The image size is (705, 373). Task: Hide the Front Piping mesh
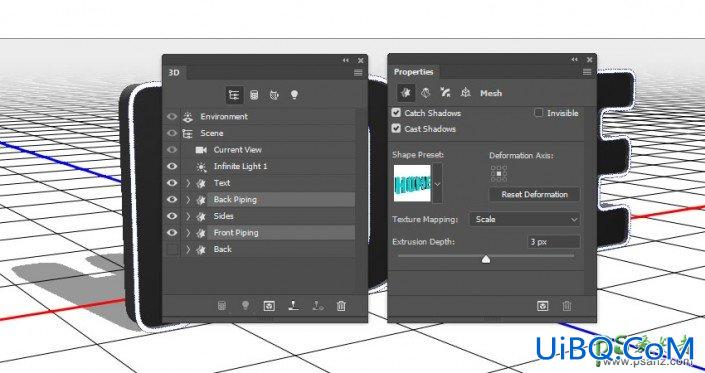[x=172, y=233]
